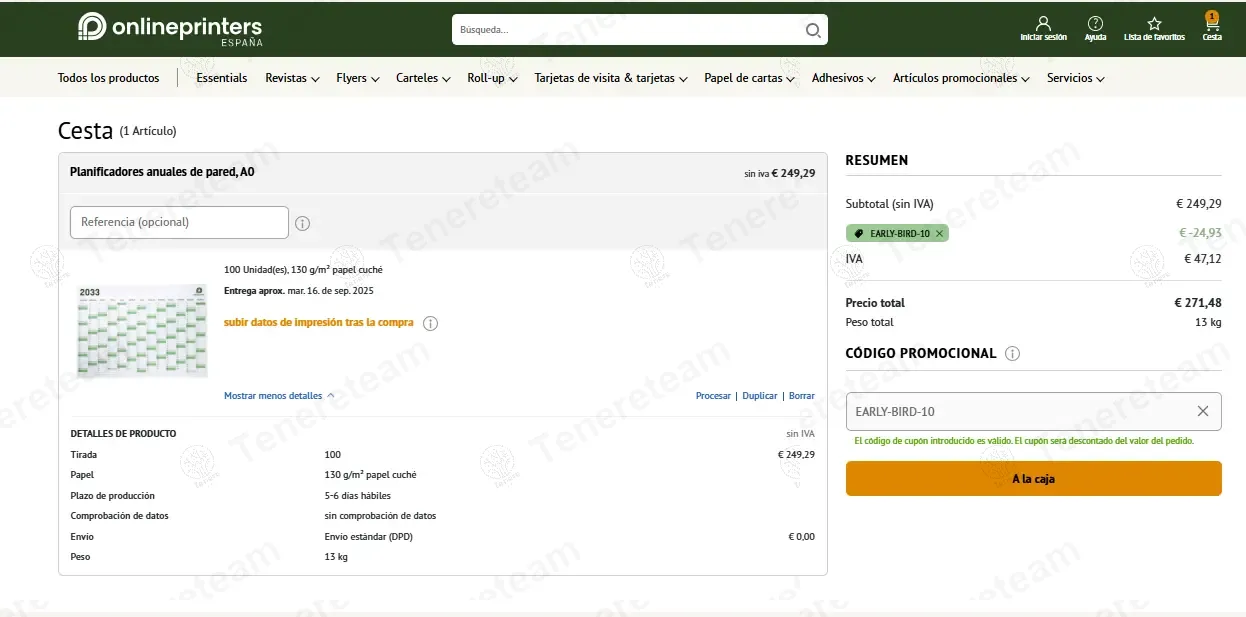Click info icon beside subir datos de impresión

pos(430,323)
